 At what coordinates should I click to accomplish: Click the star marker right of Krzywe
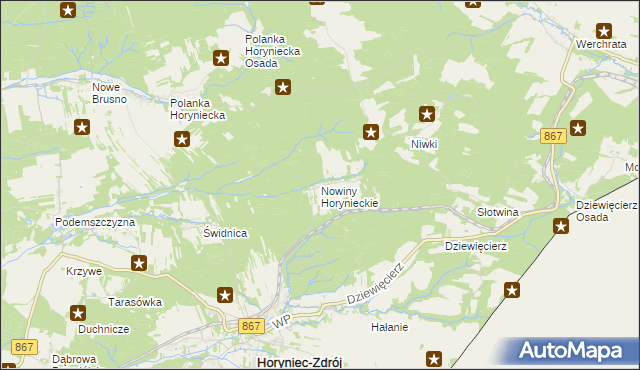point(139,263)
